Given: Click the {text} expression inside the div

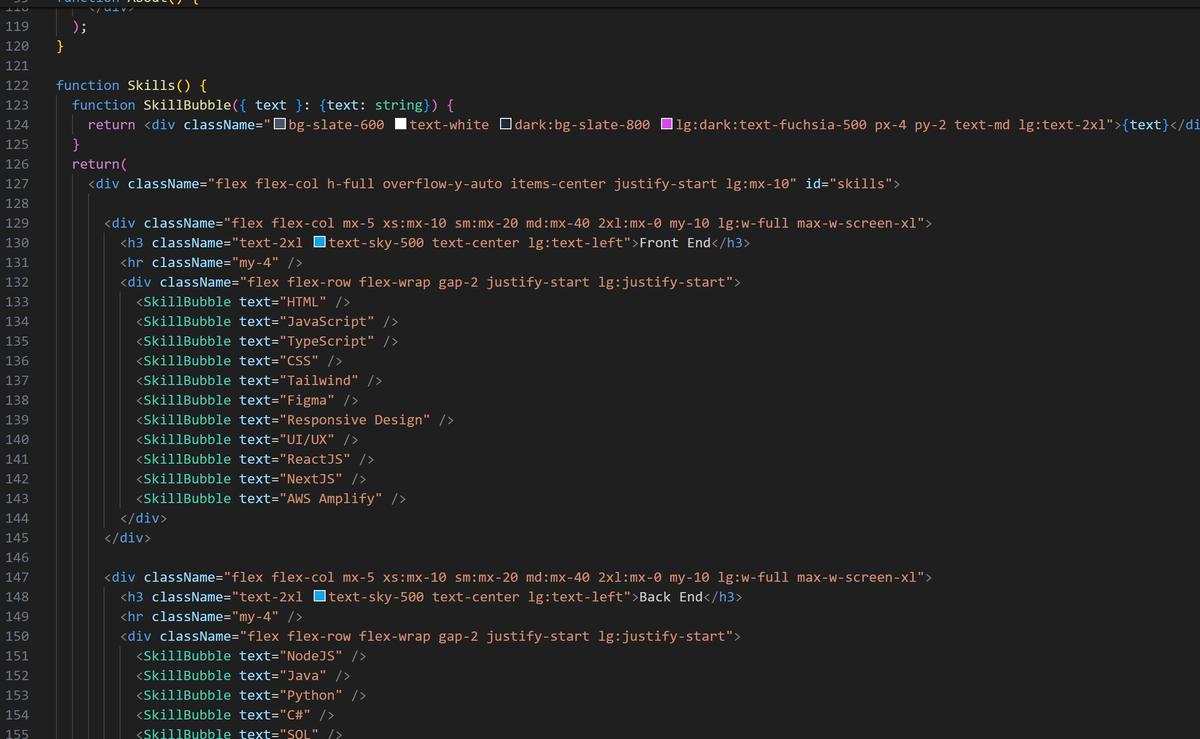Looking at the screenshot, I should 1146,125.
